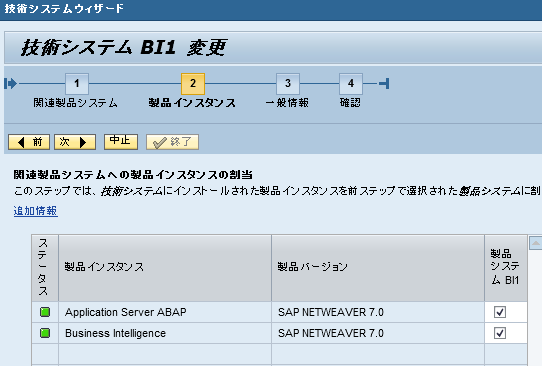Go to step 1 関連製品システム
Viewport: 542px width, 366px height.
(77, 84)
